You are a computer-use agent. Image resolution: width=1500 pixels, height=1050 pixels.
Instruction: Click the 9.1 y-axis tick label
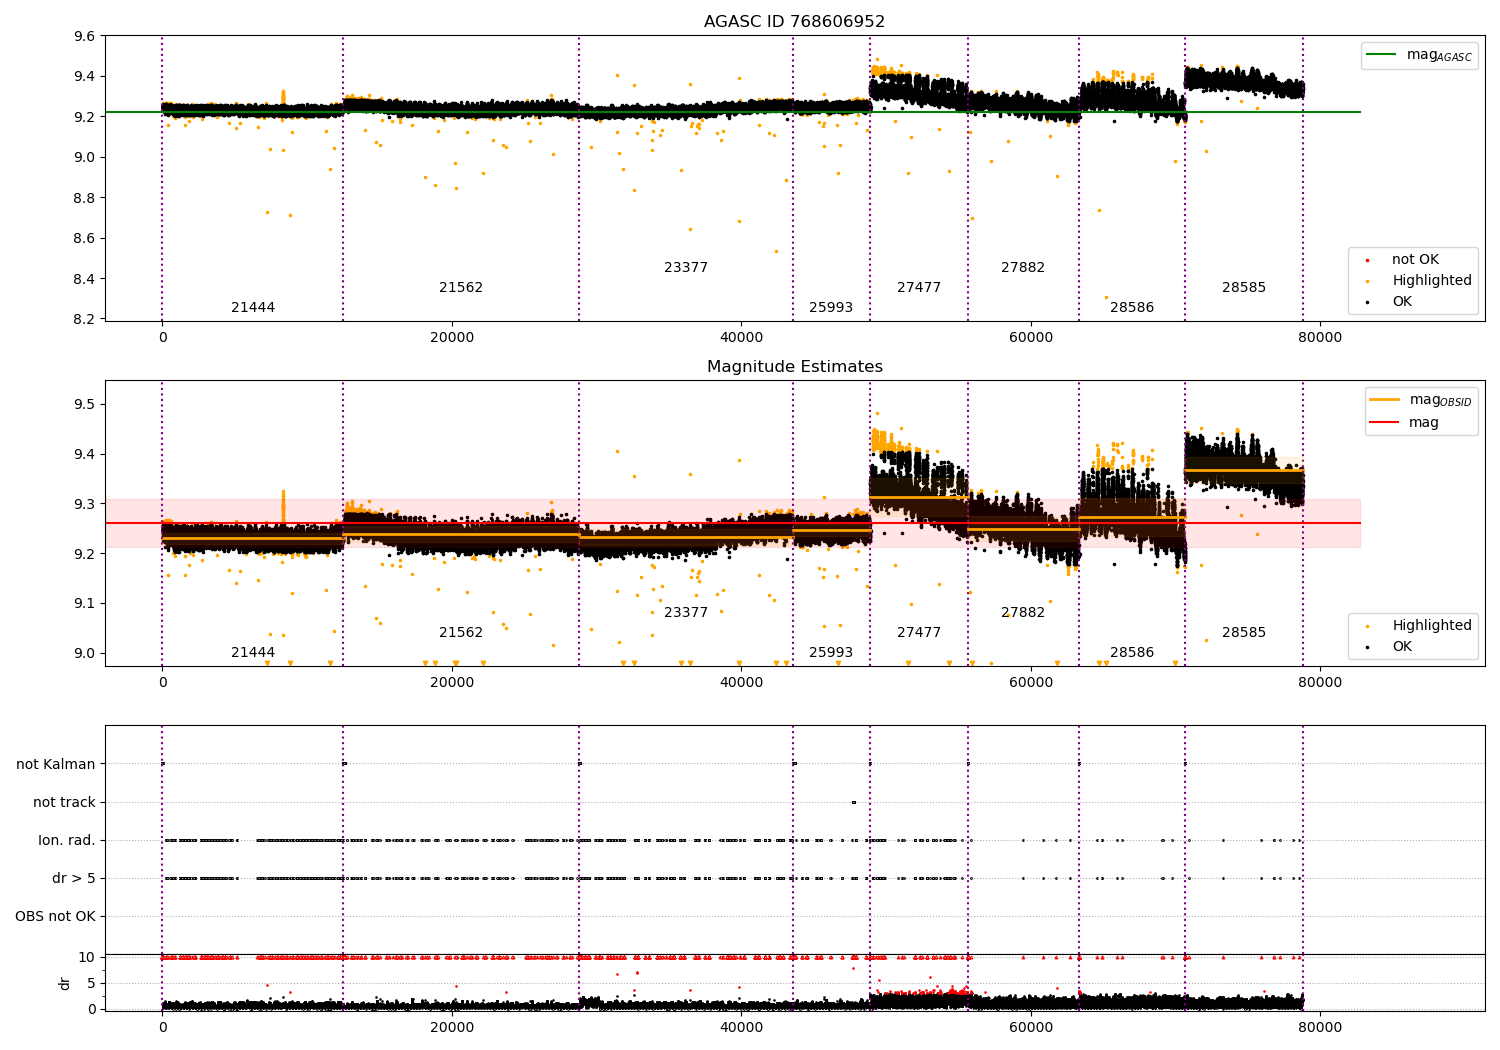[x=85, y=604]
